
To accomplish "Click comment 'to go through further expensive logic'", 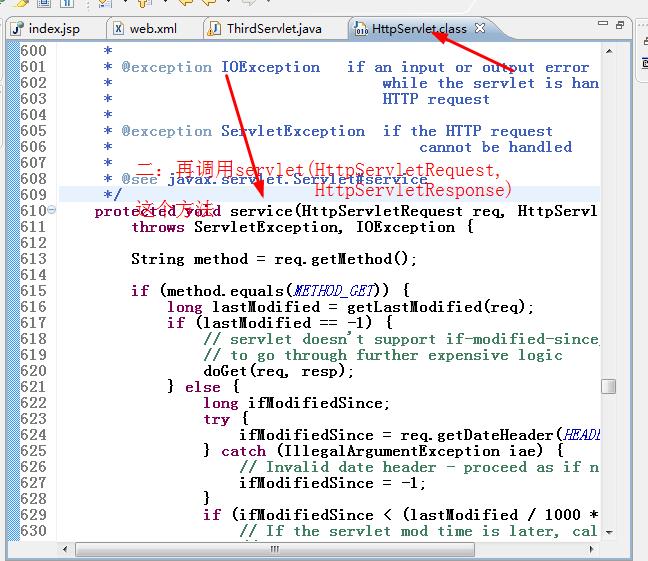I will pyautogui.click(x=396, y=355).
